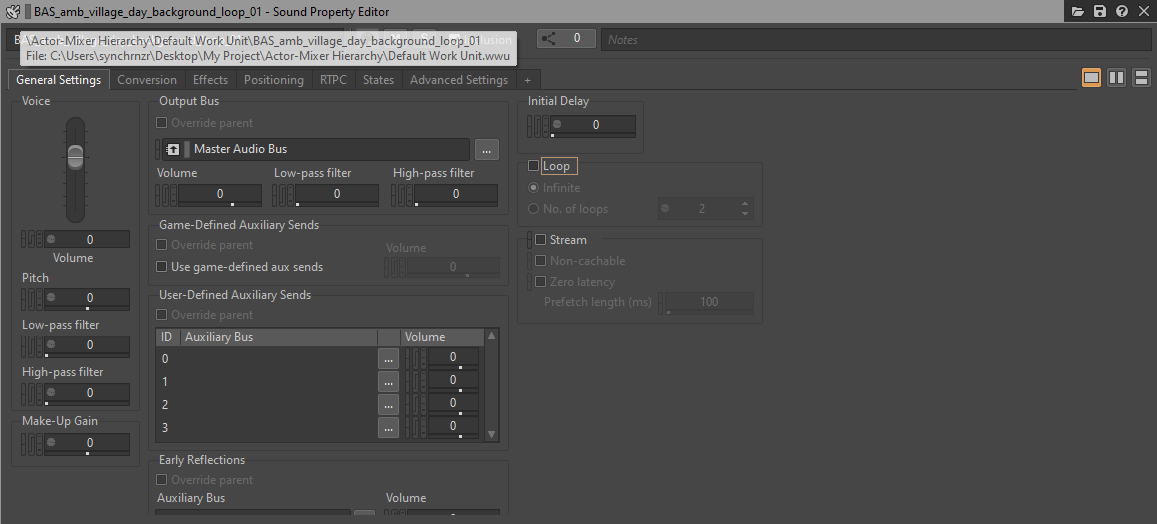Screen dimensions: 1157x524
Task: Click the scroll down arrow of auxiliary sends list
Action: (x=491, y=435)
